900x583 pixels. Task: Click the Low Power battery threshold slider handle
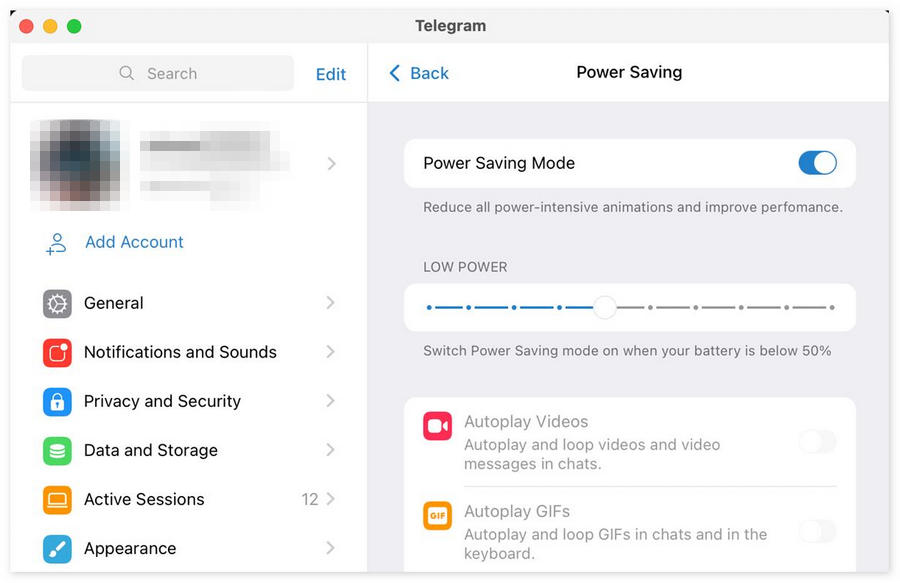click(x=604, y=308)
